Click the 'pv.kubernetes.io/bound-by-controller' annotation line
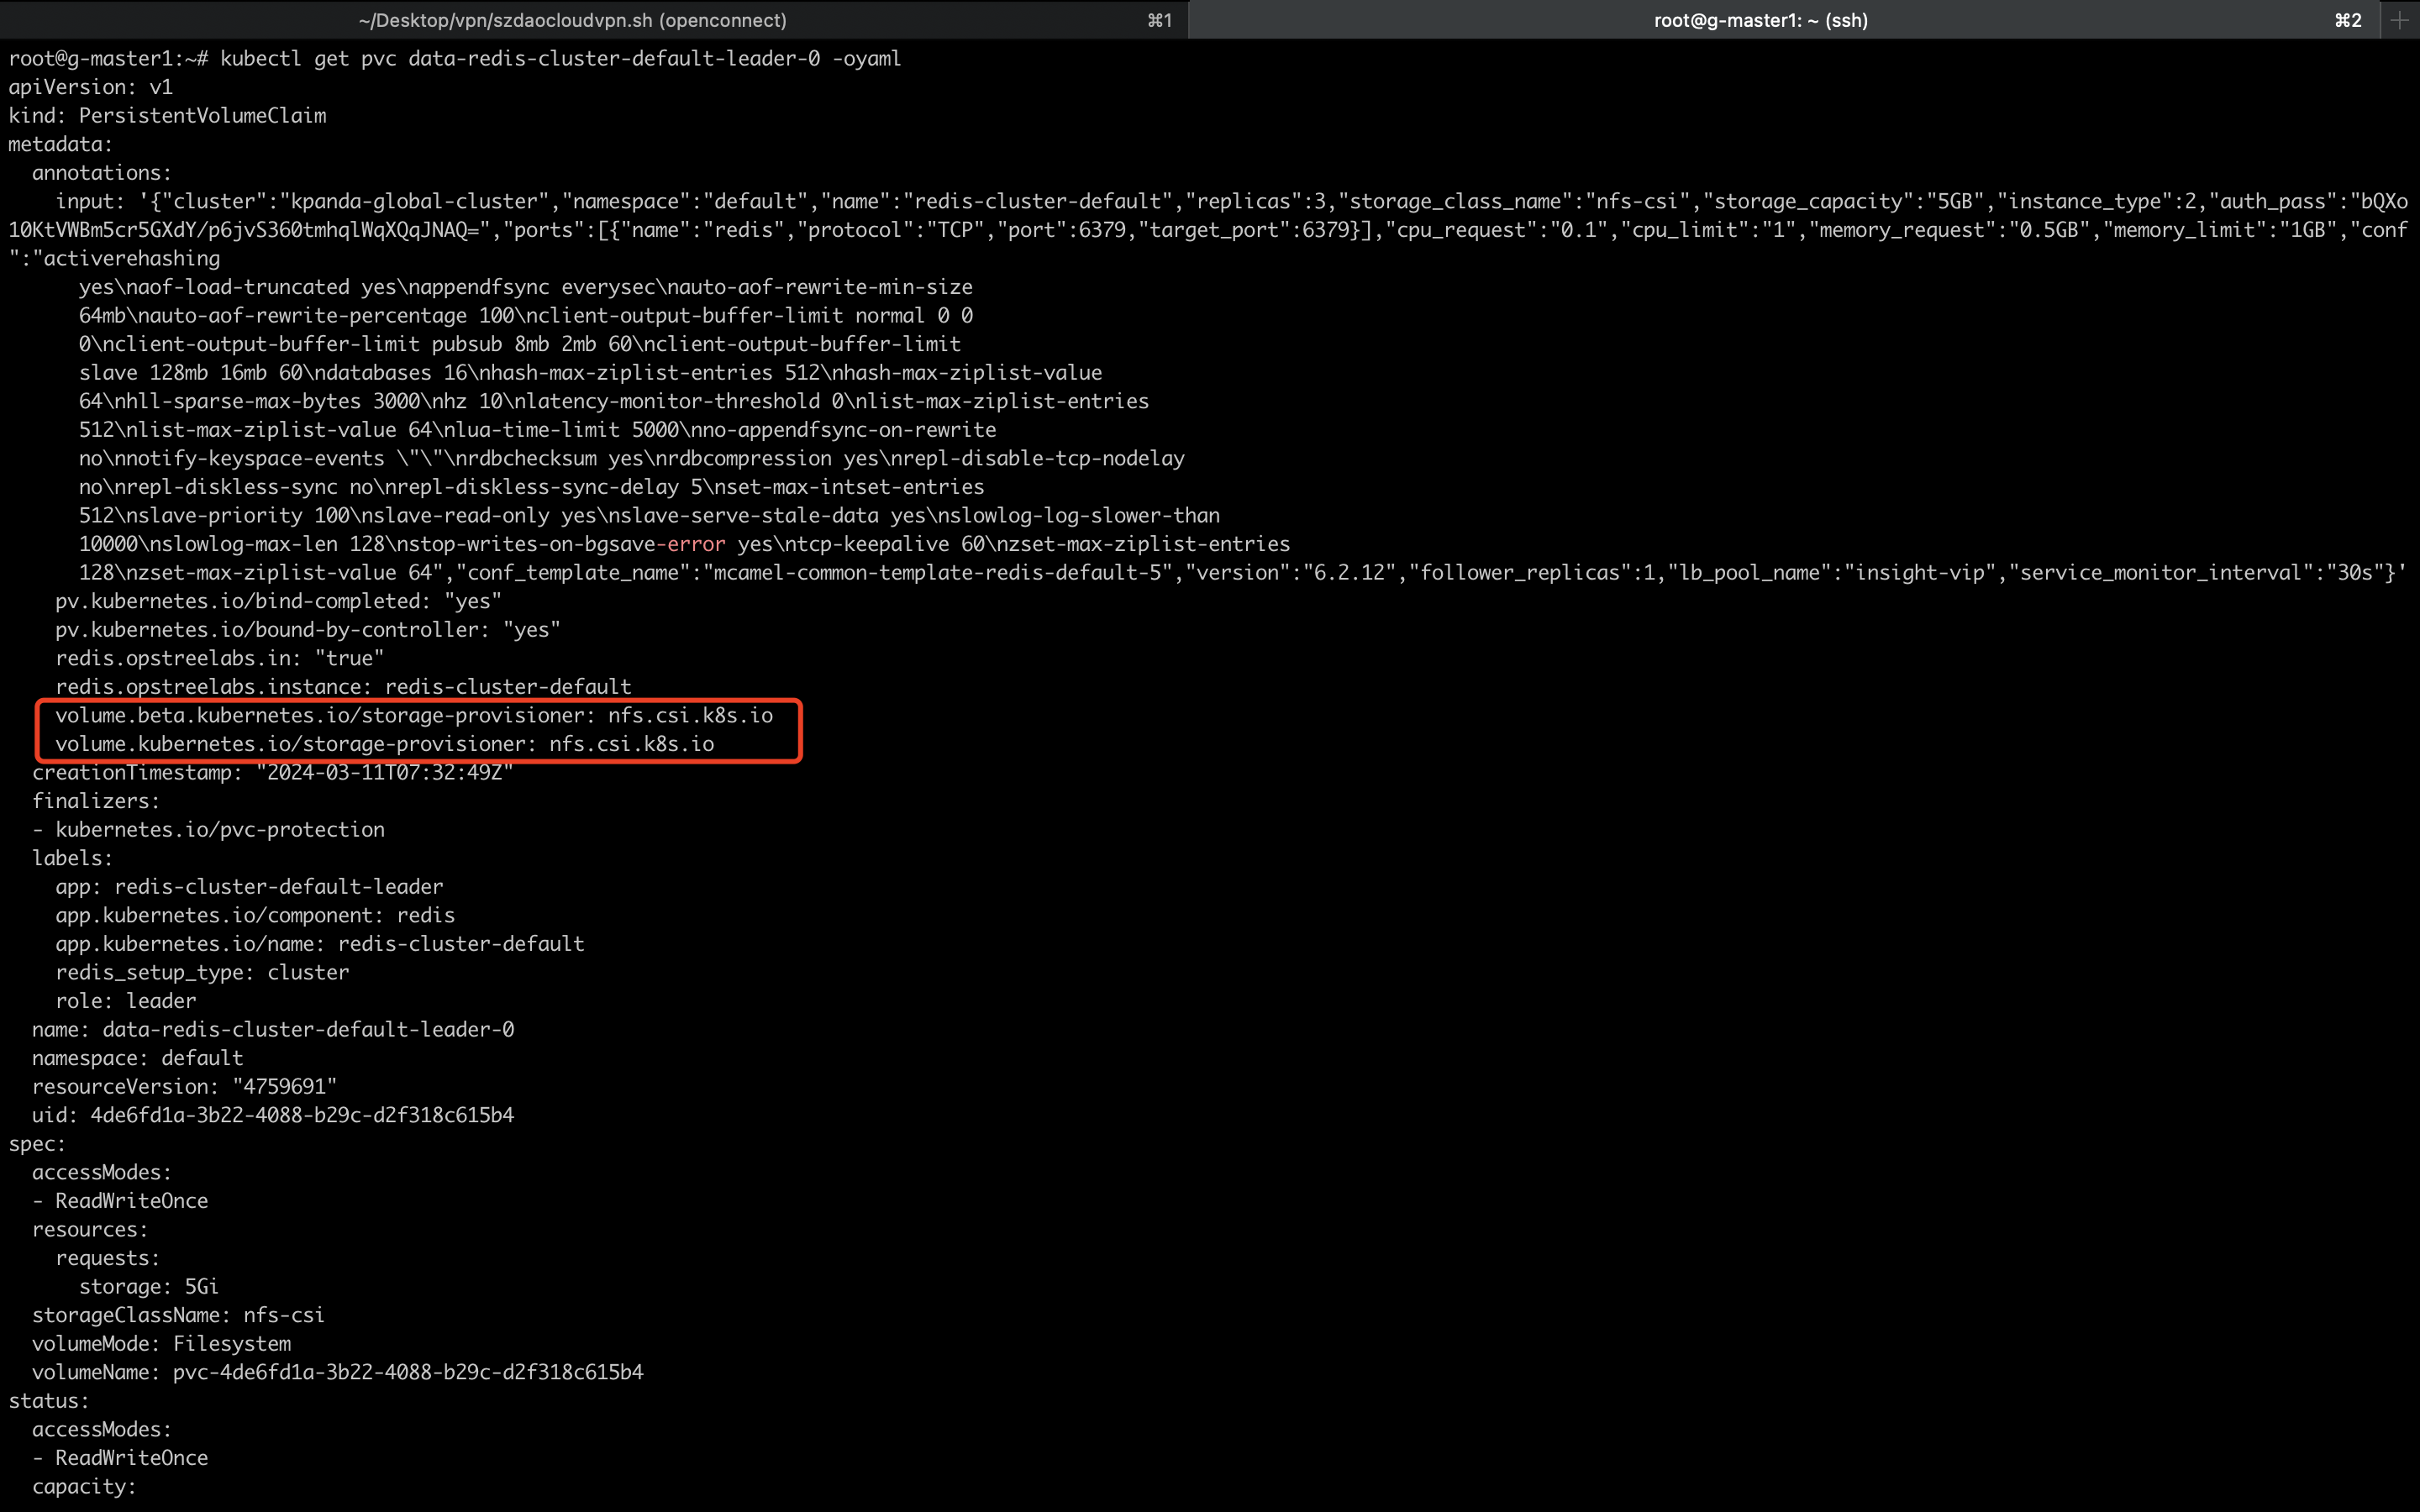This screenshot has width=2420, height=1512. pyautogui.click(x=308, y=630)
